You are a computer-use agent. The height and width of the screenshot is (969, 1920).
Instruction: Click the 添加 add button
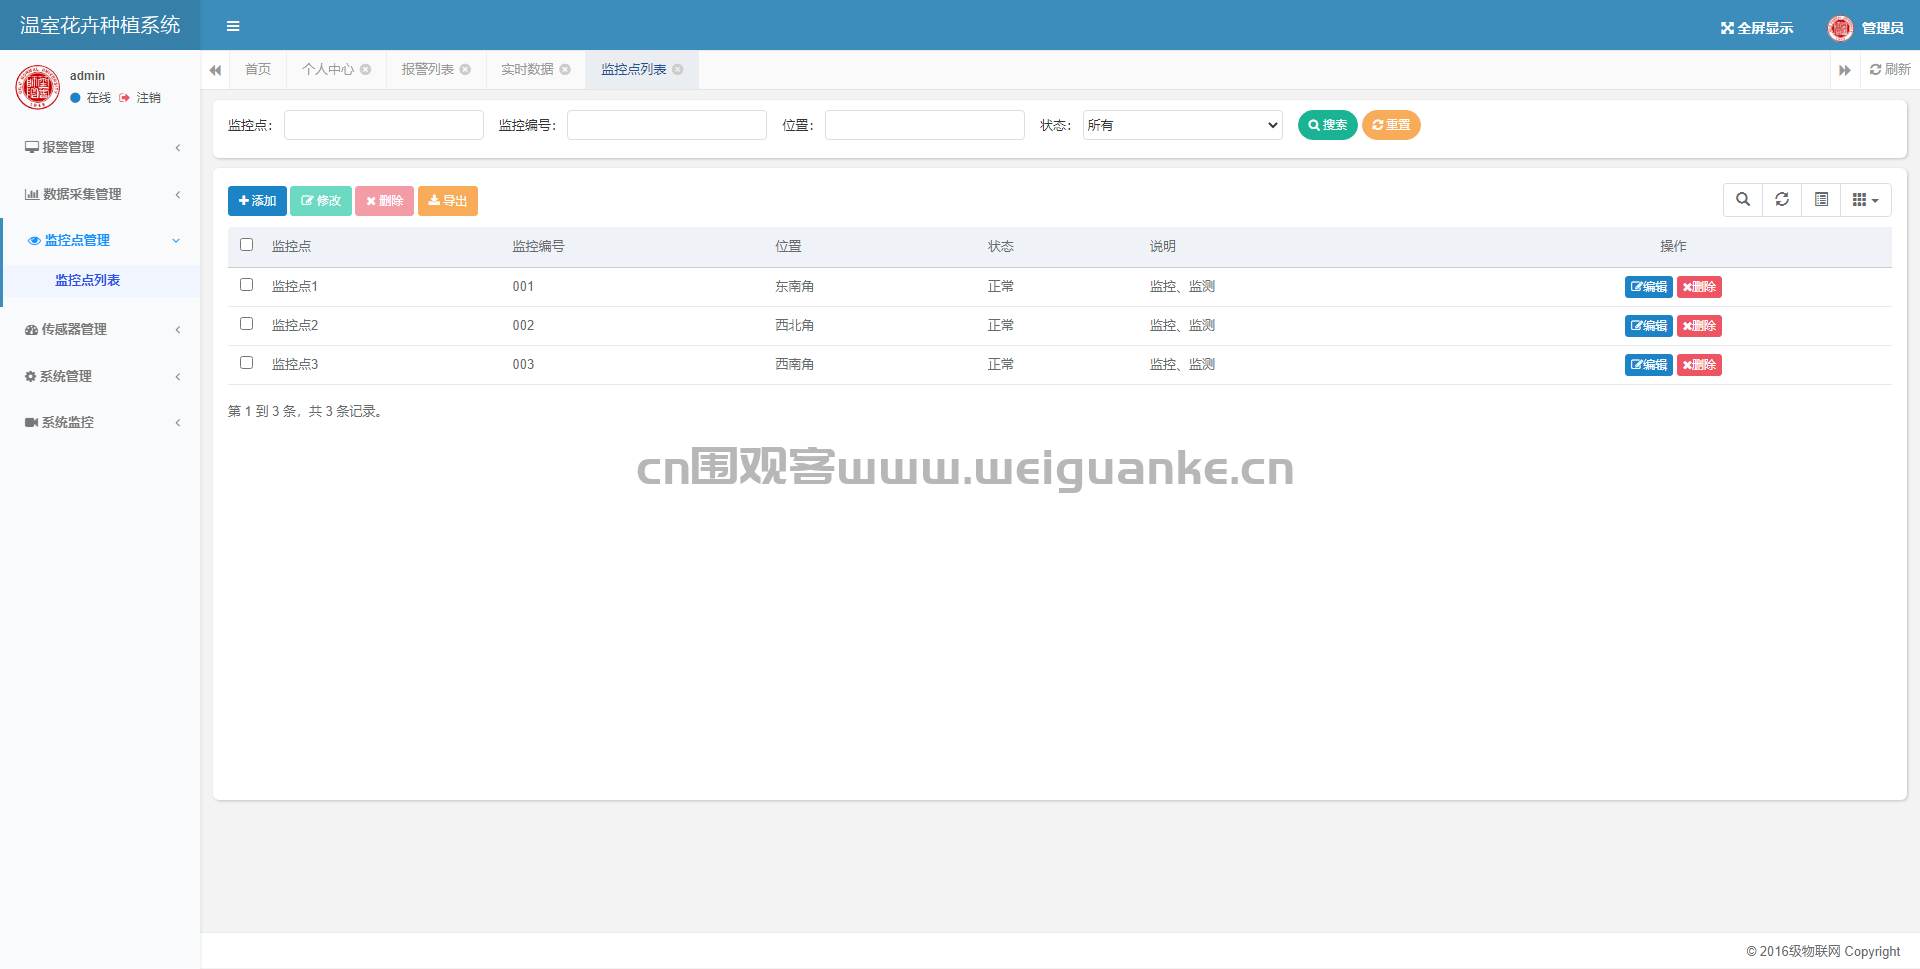click(257, 201)
